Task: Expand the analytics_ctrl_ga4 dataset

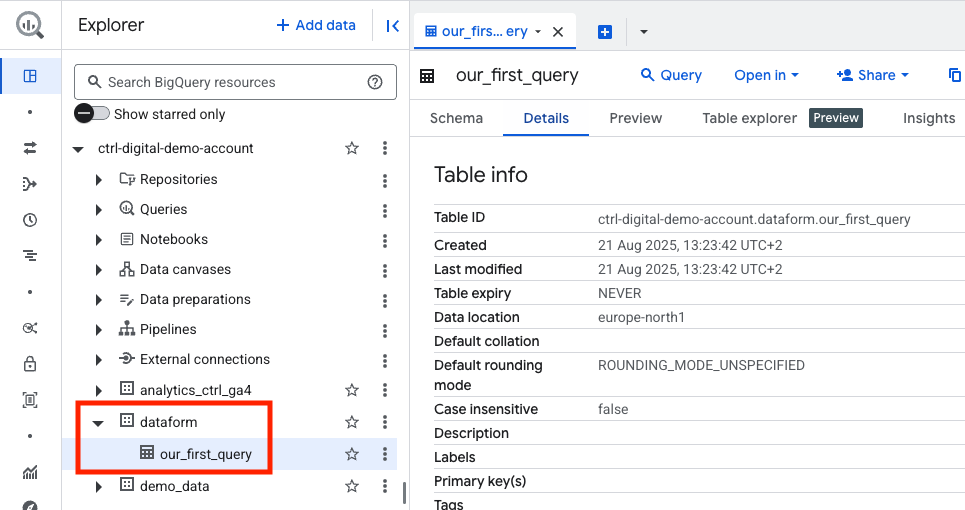Action: click(x=98, y=391)
